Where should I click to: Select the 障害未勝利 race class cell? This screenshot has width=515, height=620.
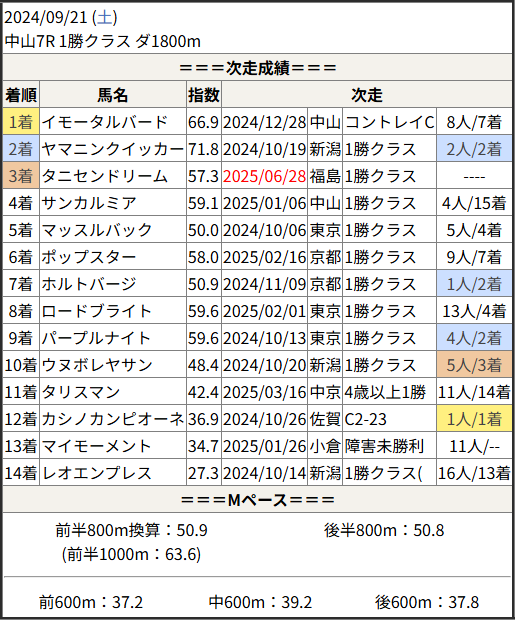click(x=390, y=446)
